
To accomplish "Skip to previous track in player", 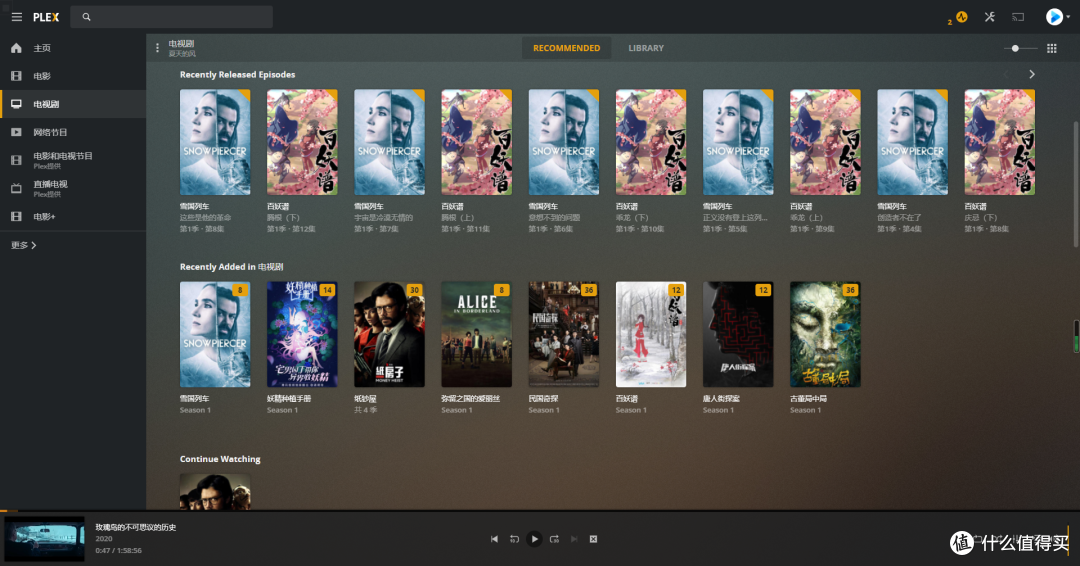I will [494, 539].
